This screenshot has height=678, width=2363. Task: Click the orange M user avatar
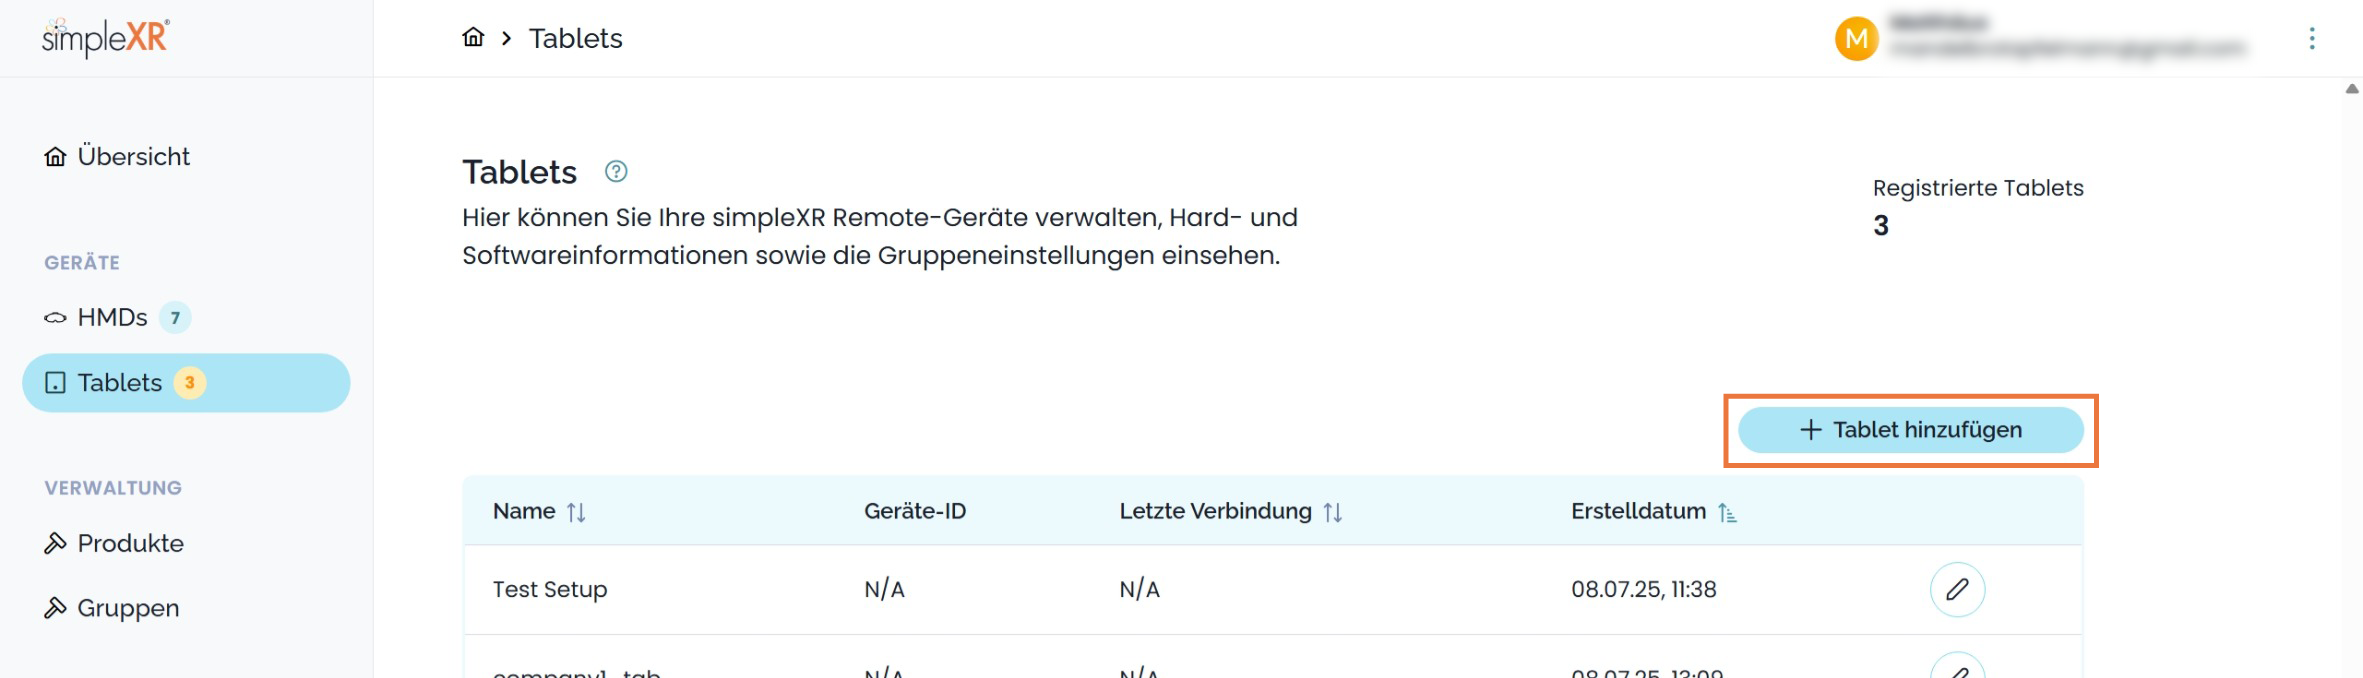tap(1856, 39)
